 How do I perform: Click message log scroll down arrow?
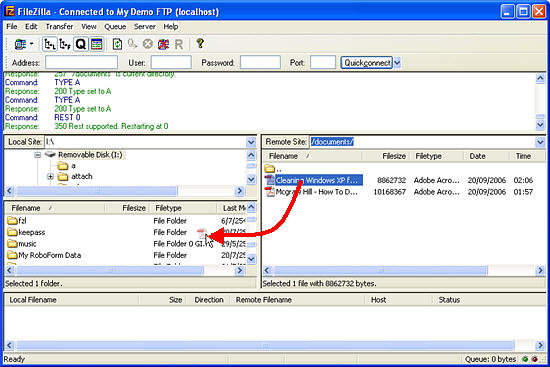(540, 125)
